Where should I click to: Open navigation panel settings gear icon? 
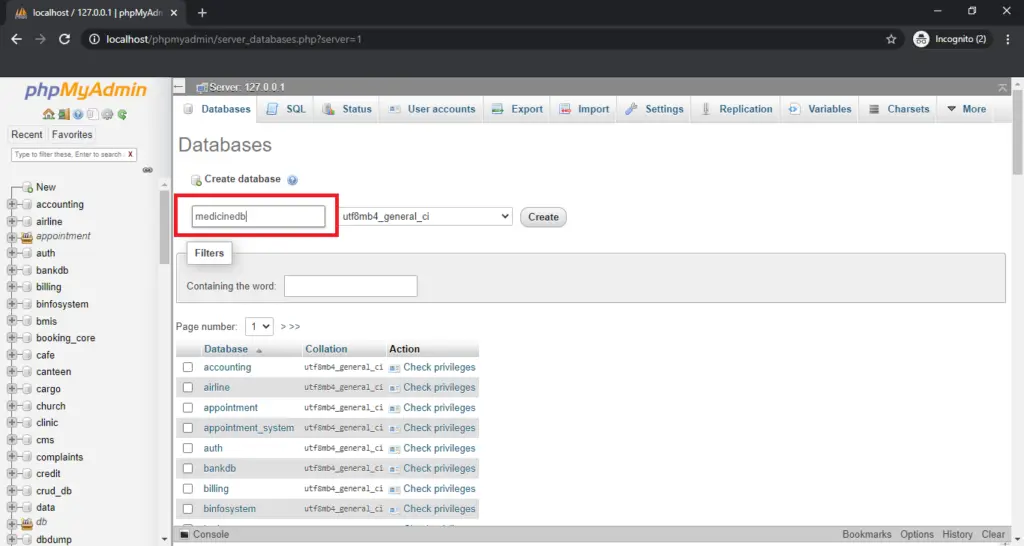(107, 114)
